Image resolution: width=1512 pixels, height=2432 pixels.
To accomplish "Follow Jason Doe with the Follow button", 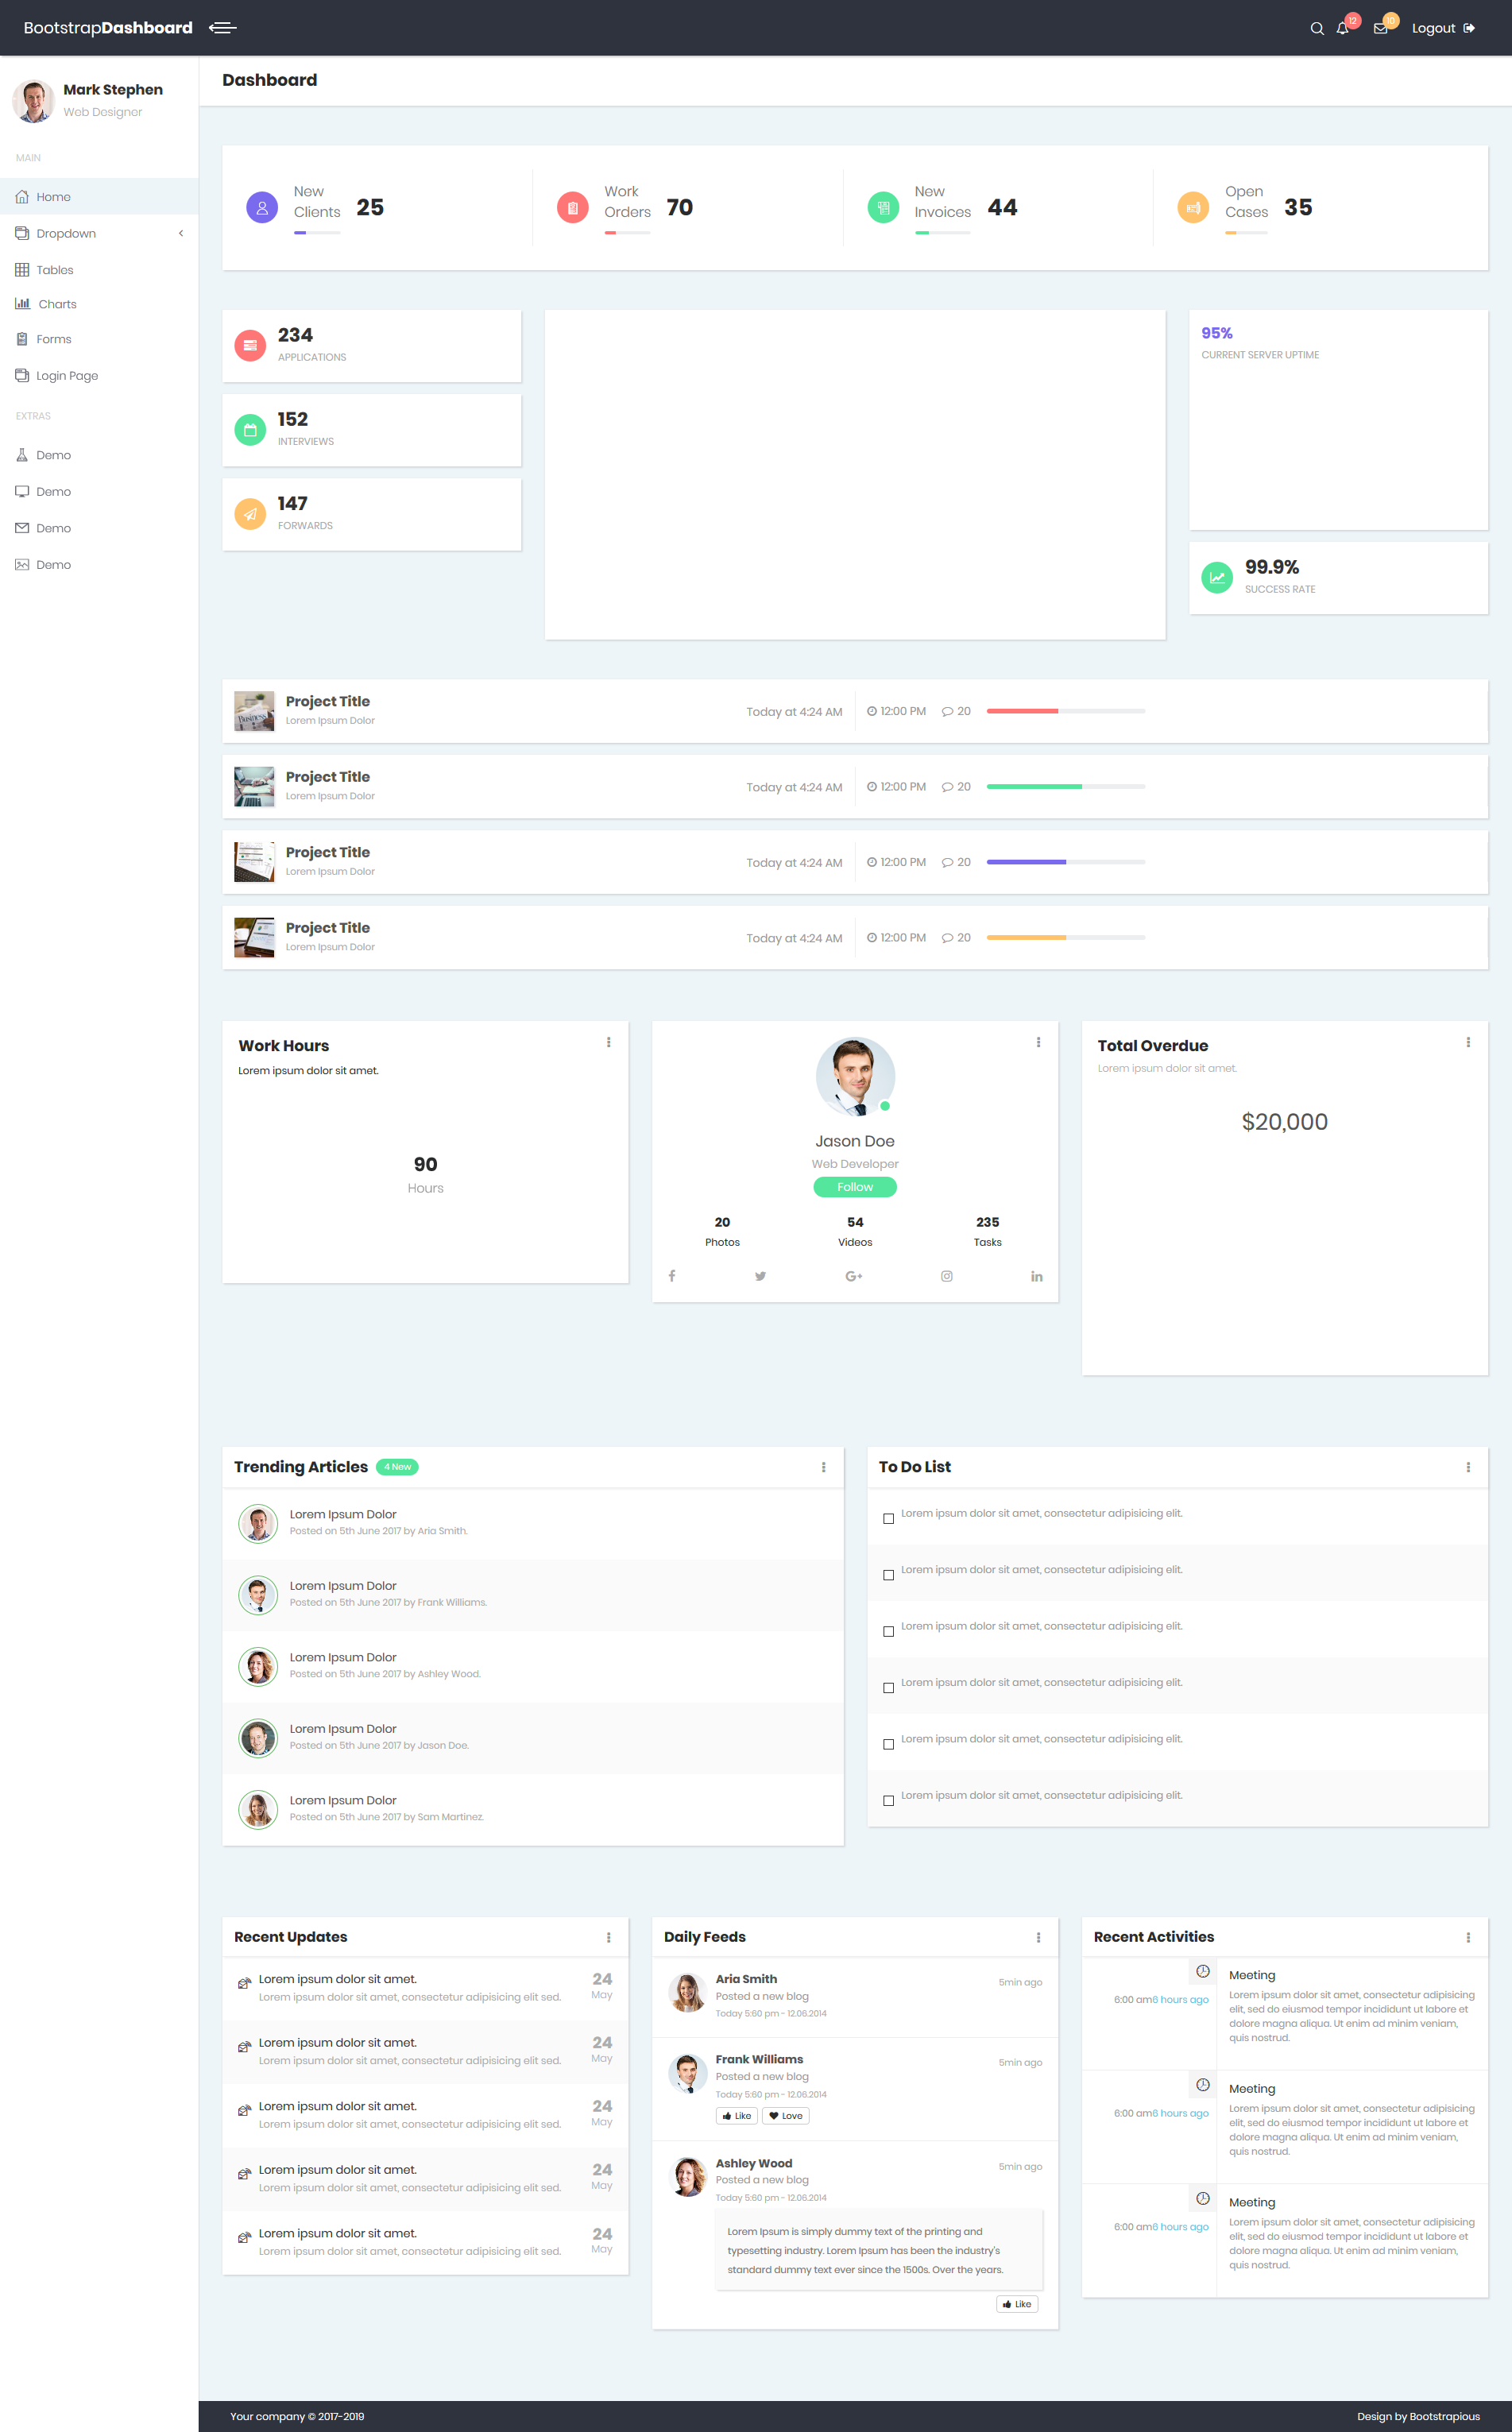I will pos(854,1187).
